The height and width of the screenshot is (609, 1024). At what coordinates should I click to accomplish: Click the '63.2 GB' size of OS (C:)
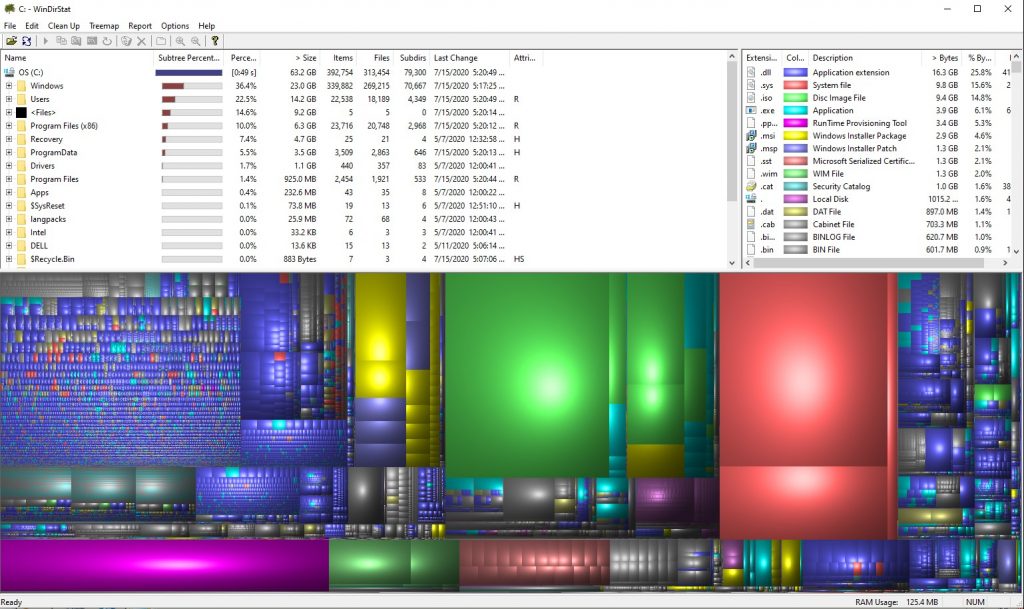(303, 72)
